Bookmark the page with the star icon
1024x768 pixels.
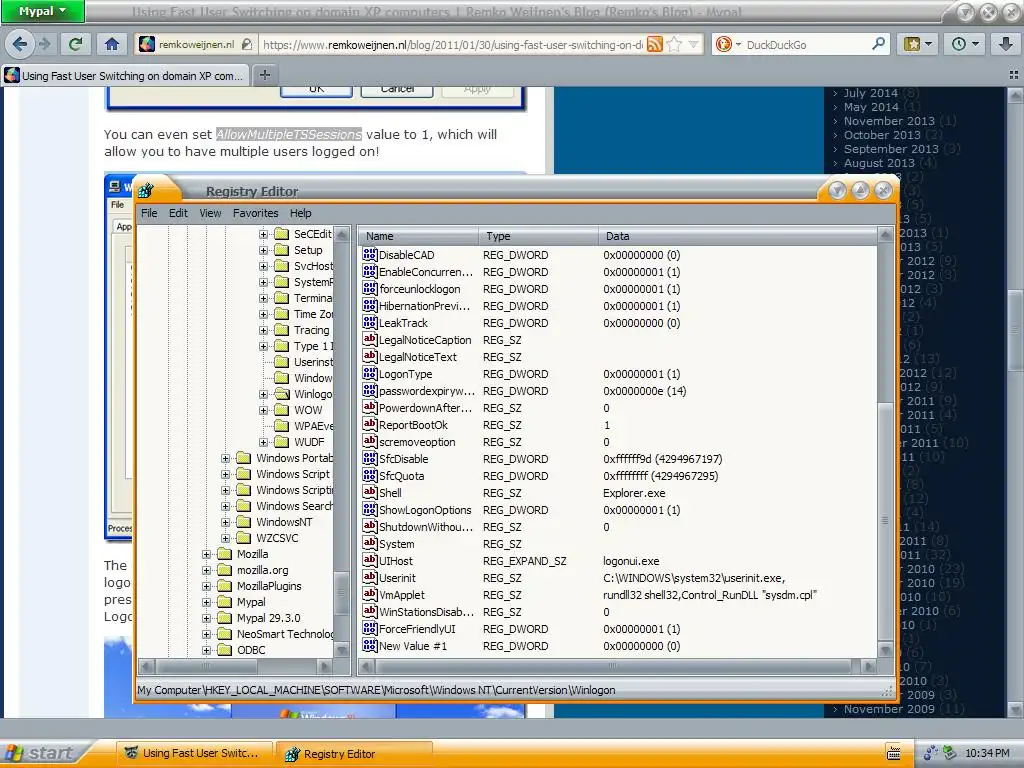coord(675,44)
